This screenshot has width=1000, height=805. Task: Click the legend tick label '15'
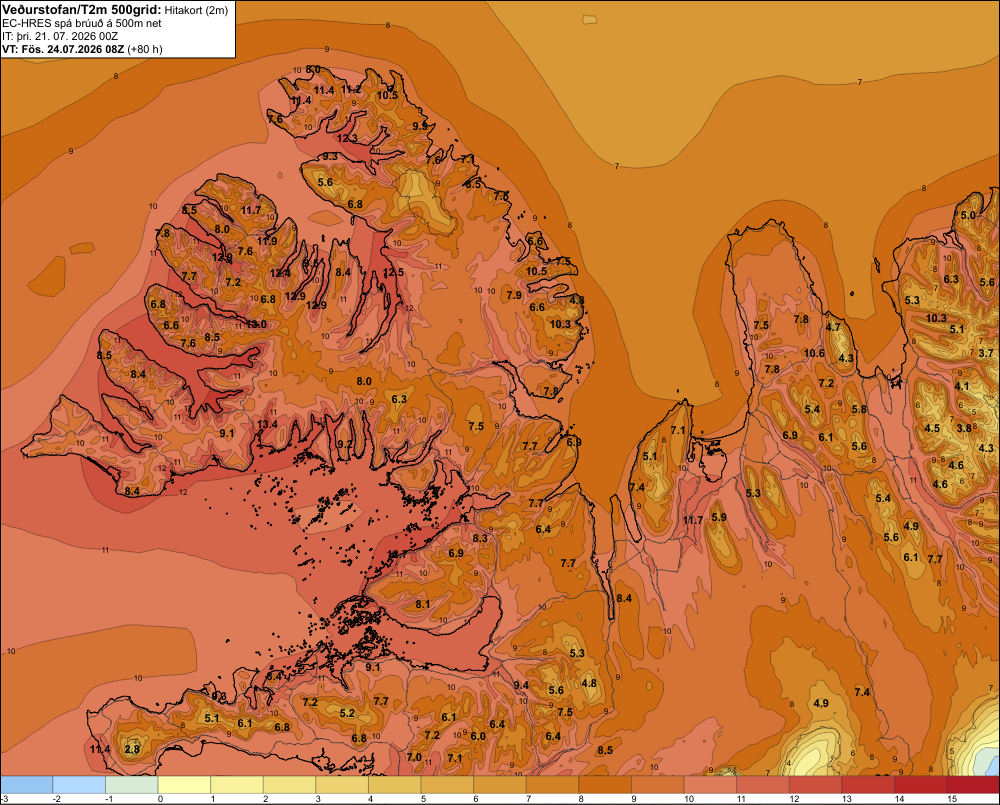952,799
